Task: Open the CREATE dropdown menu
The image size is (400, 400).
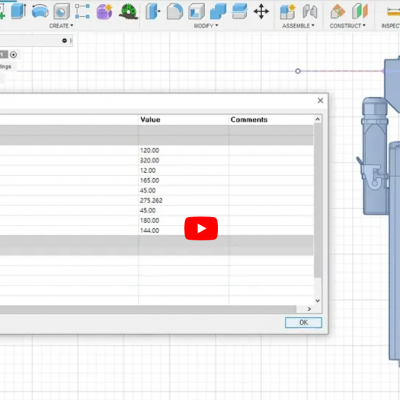Action: [61, 26]
